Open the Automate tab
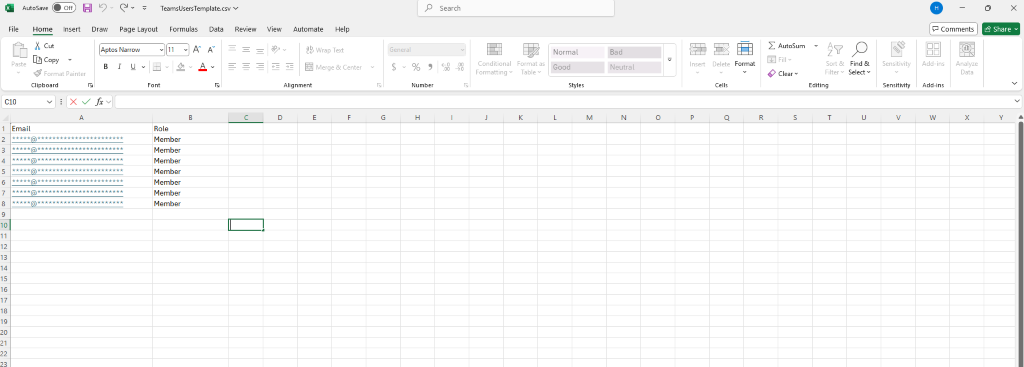 point(308,29)
